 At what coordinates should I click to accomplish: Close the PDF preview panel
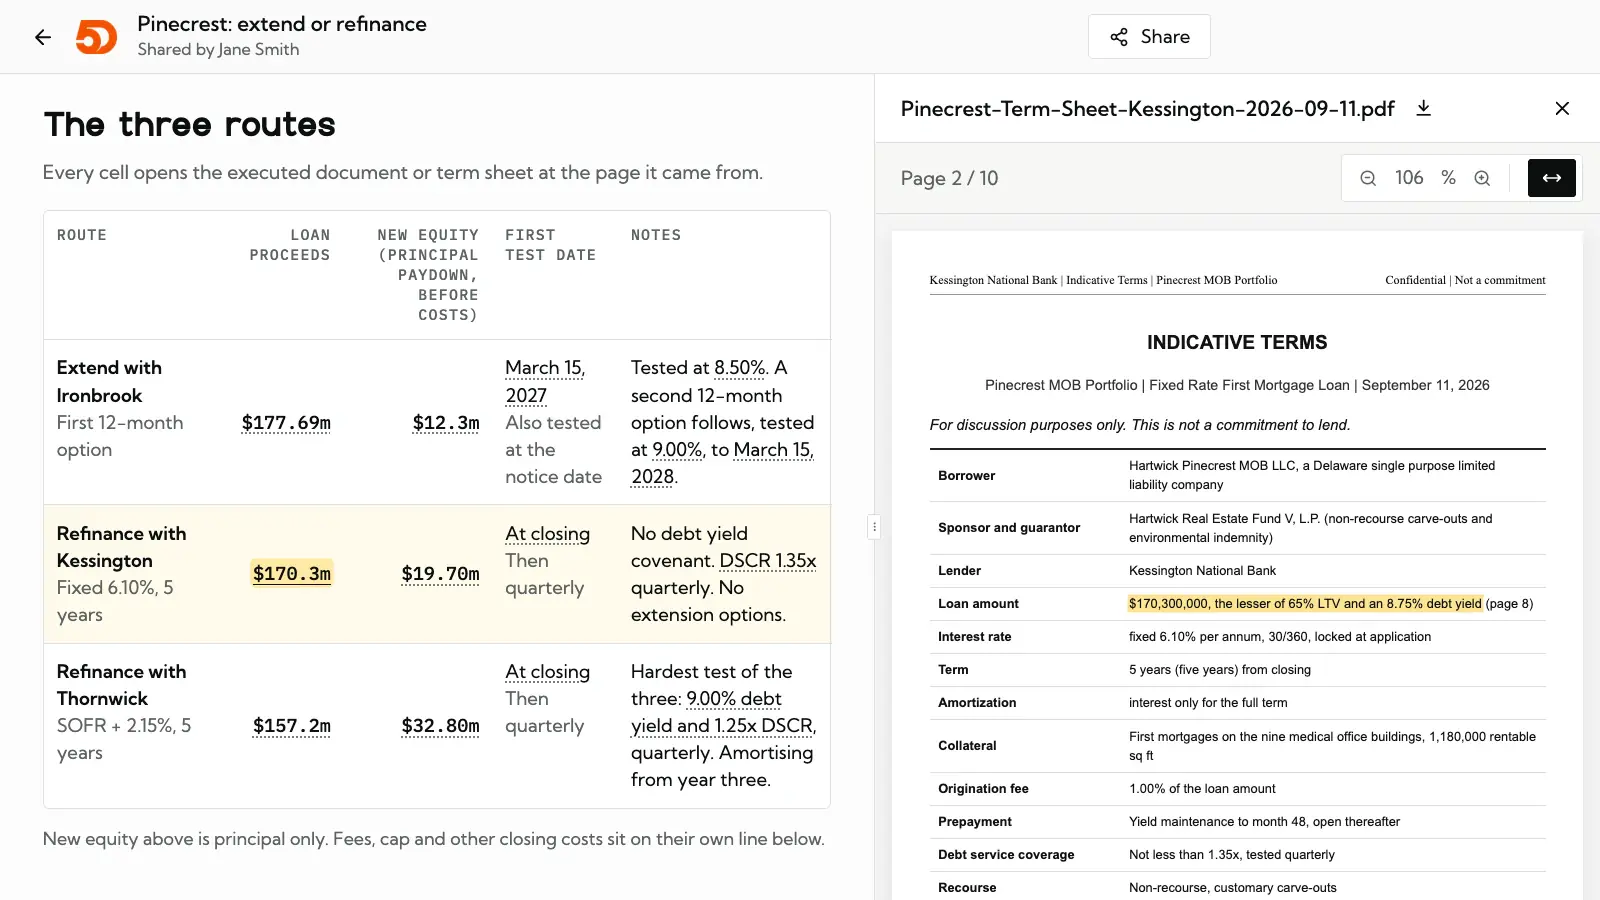click(x=1562, y=108)
